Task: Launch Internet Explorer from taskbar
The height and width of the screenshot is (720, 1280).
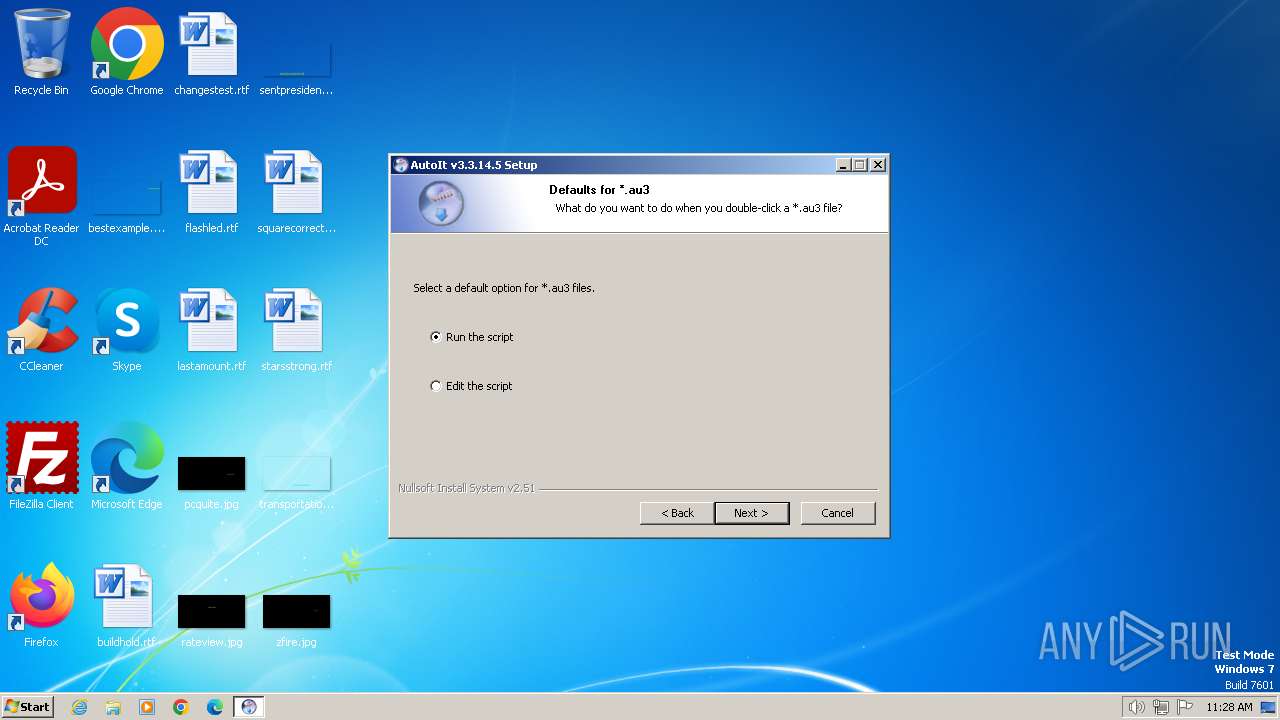Action: [x=79, y=707]
